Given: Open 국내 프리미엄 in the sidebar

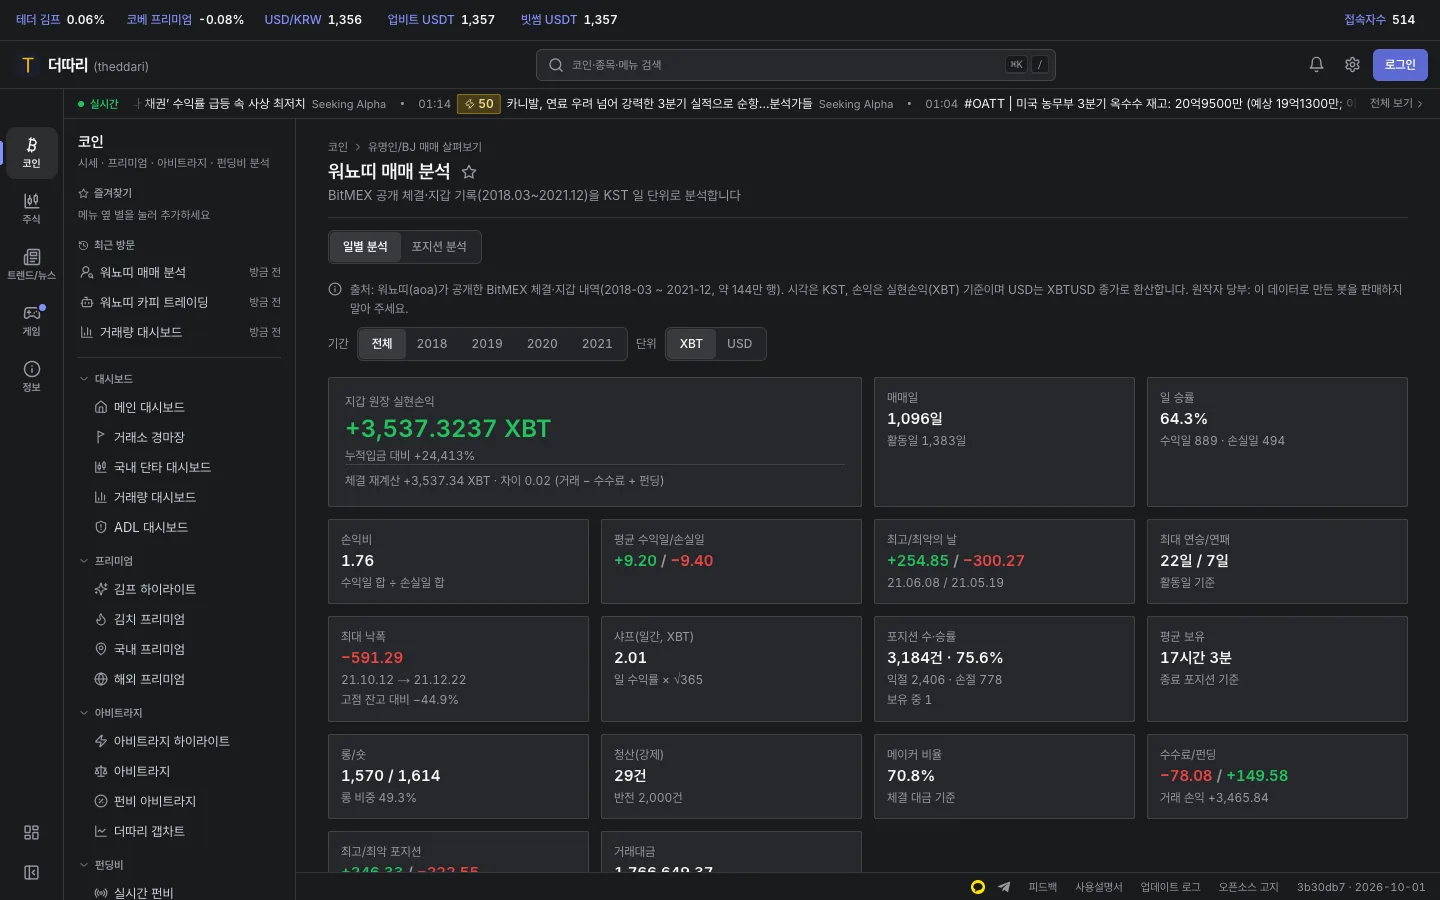Looking at the screenshot, I should click(x=180, y=649).
